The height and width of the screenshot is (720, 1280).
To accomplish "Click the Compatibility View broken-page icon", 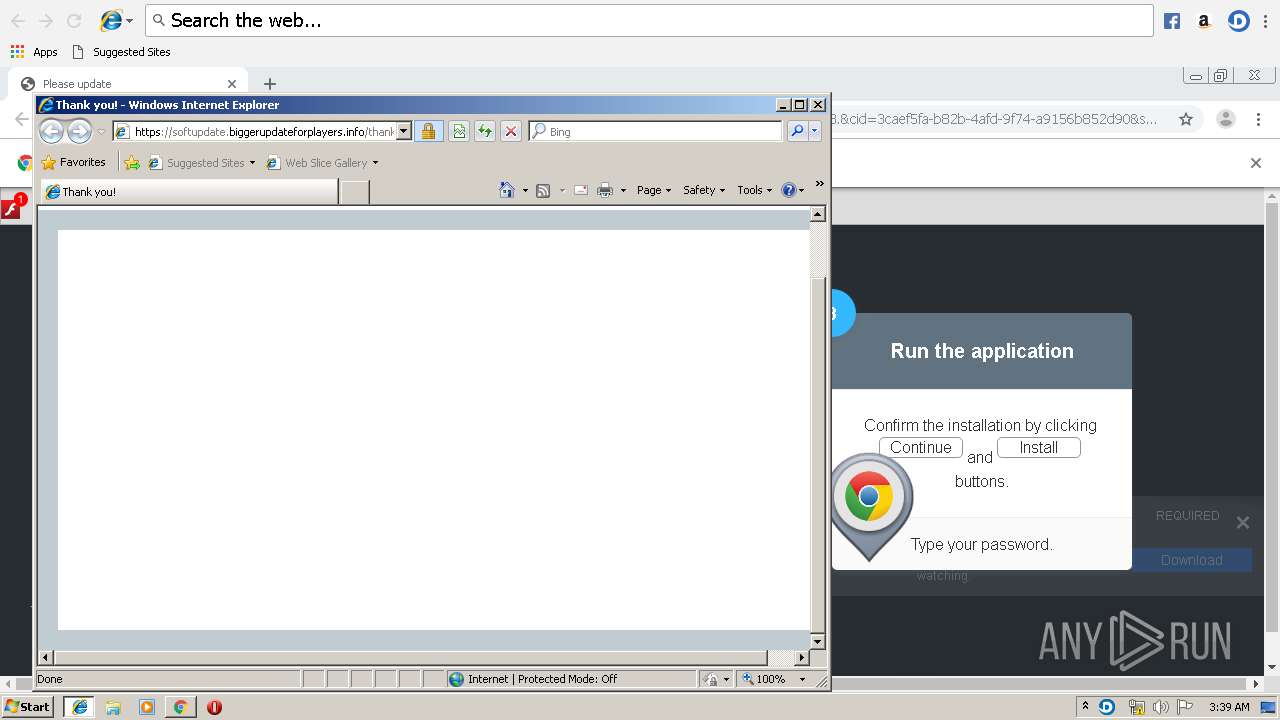I will point(459,131).
